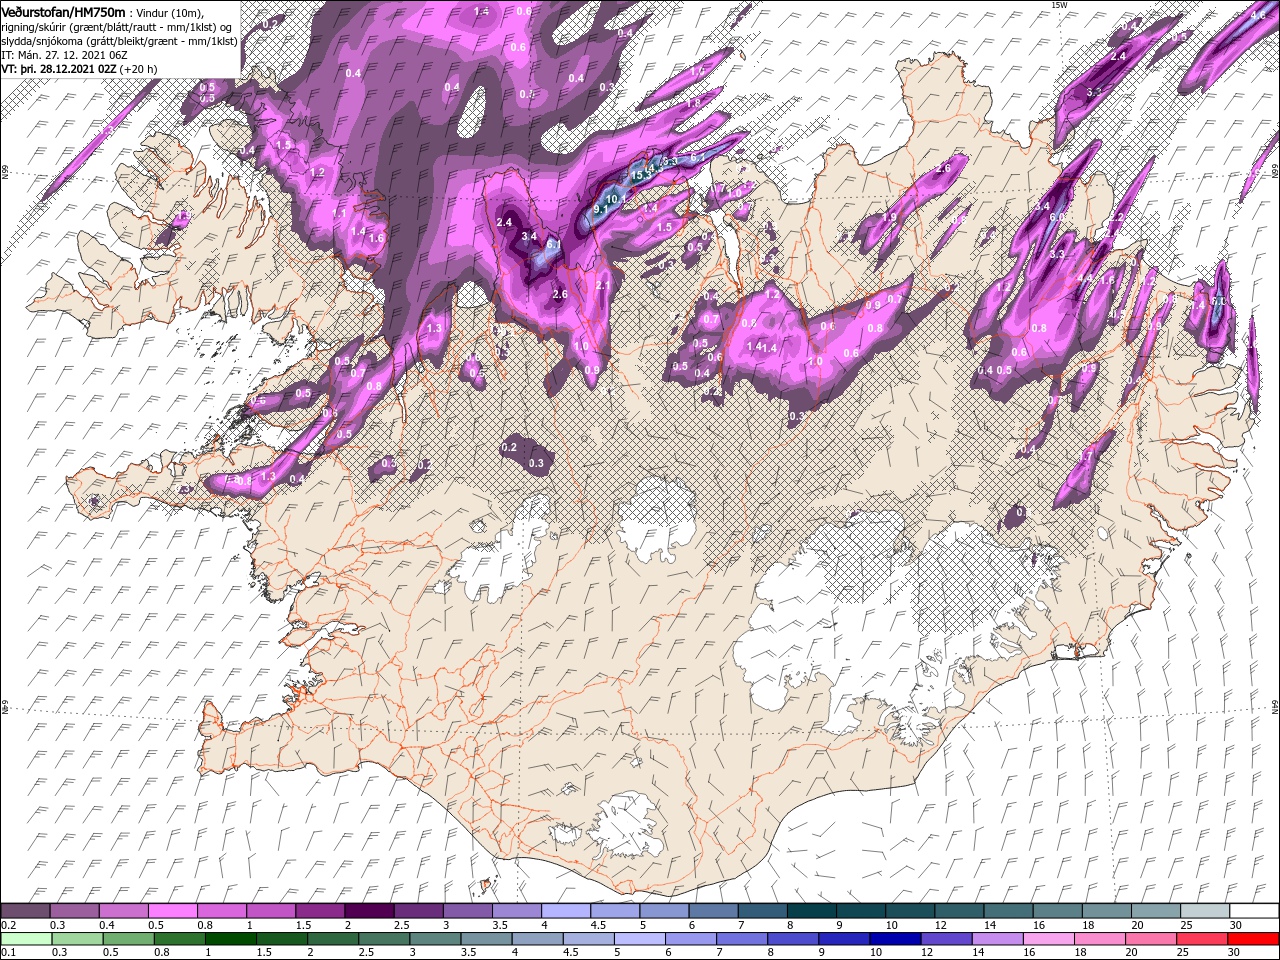Pick upper legend swatch between 25 and 30
The height and width of the screenshot is (960, 1280).
point(1204,911)
